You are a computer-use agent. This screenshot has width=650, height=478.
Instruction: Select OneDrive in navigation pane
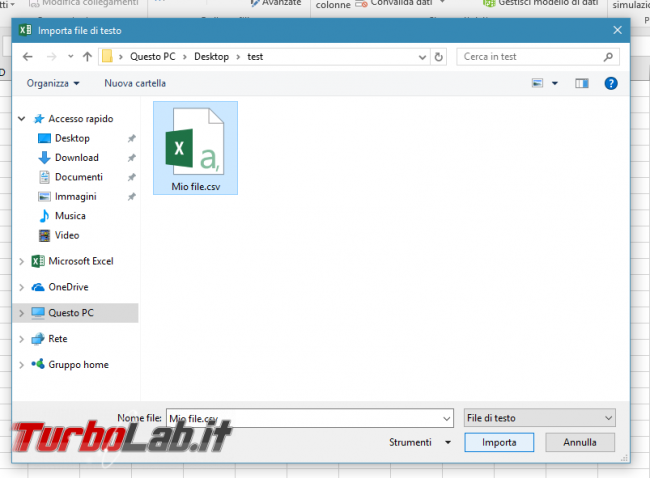[68, 287]
